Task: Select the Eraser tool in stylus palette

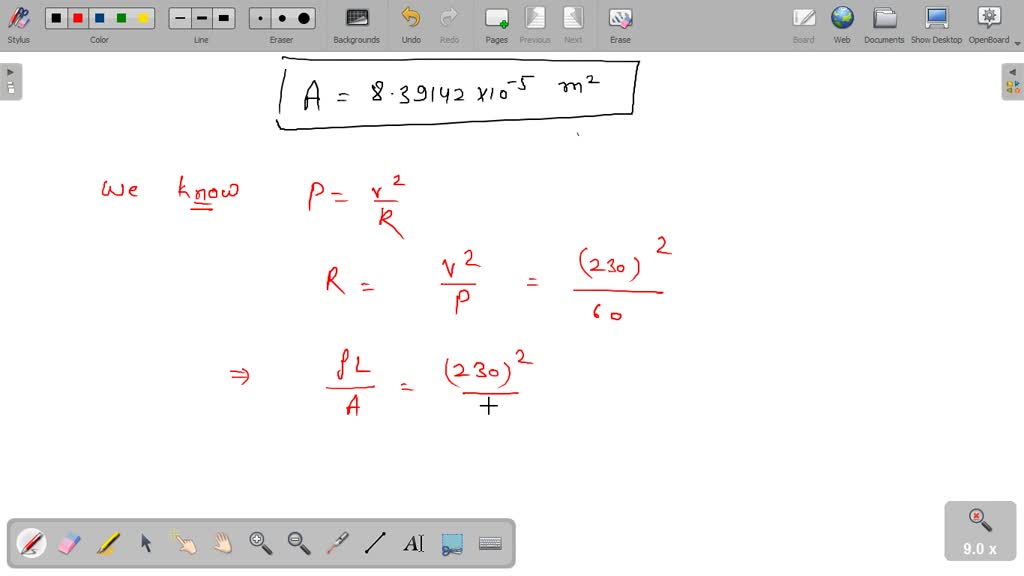Action: click(69, 543)
